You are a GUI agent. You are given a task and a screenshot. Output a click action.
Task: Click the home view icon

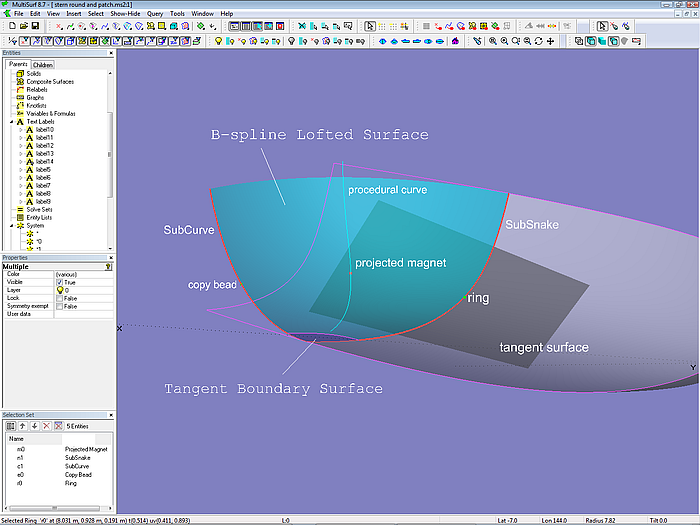pos(455,41)
